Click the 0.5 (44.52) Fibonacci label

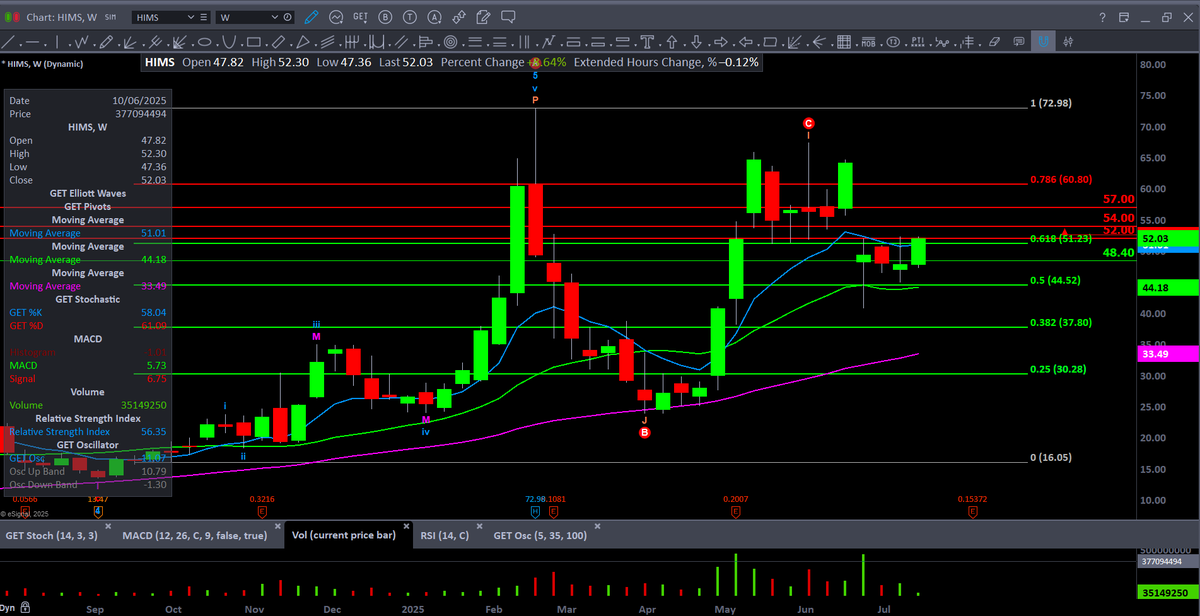click(x=1056, y=280)
